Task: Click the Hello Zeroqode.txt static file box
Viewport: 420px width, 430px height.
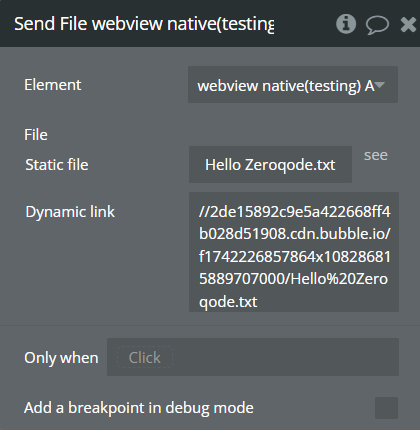Action: [x=270, y=164]
